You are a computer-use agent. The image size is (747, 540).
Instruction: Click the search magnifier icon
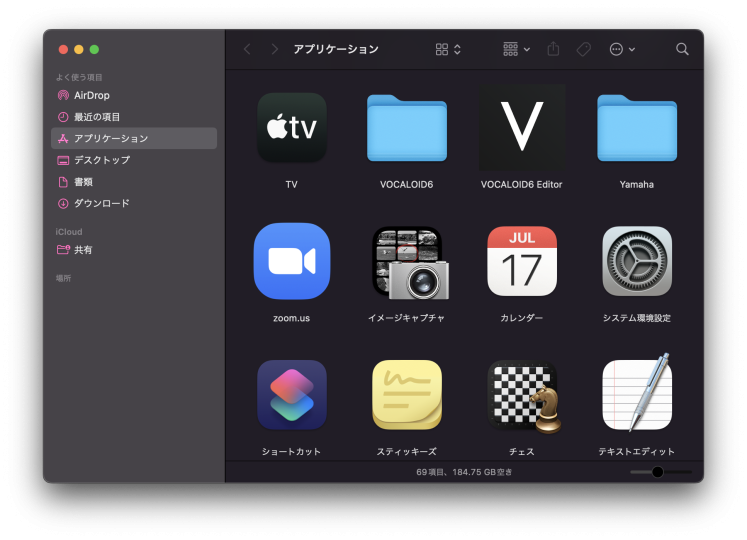[682, 49]
